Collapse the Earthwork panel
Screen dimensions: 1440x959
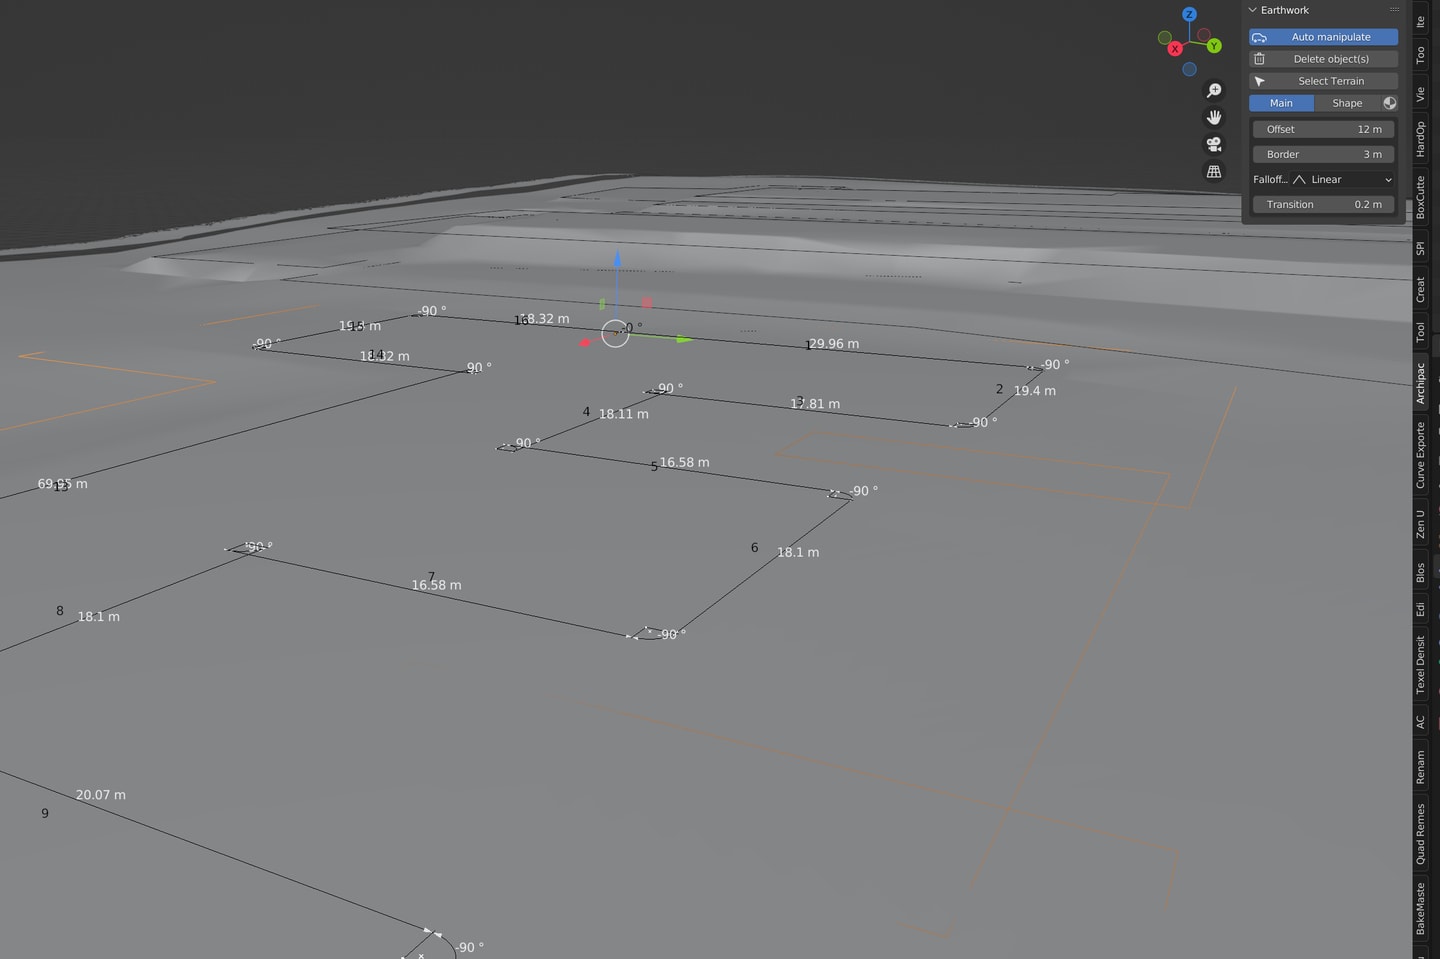[x=1253, y=10]
